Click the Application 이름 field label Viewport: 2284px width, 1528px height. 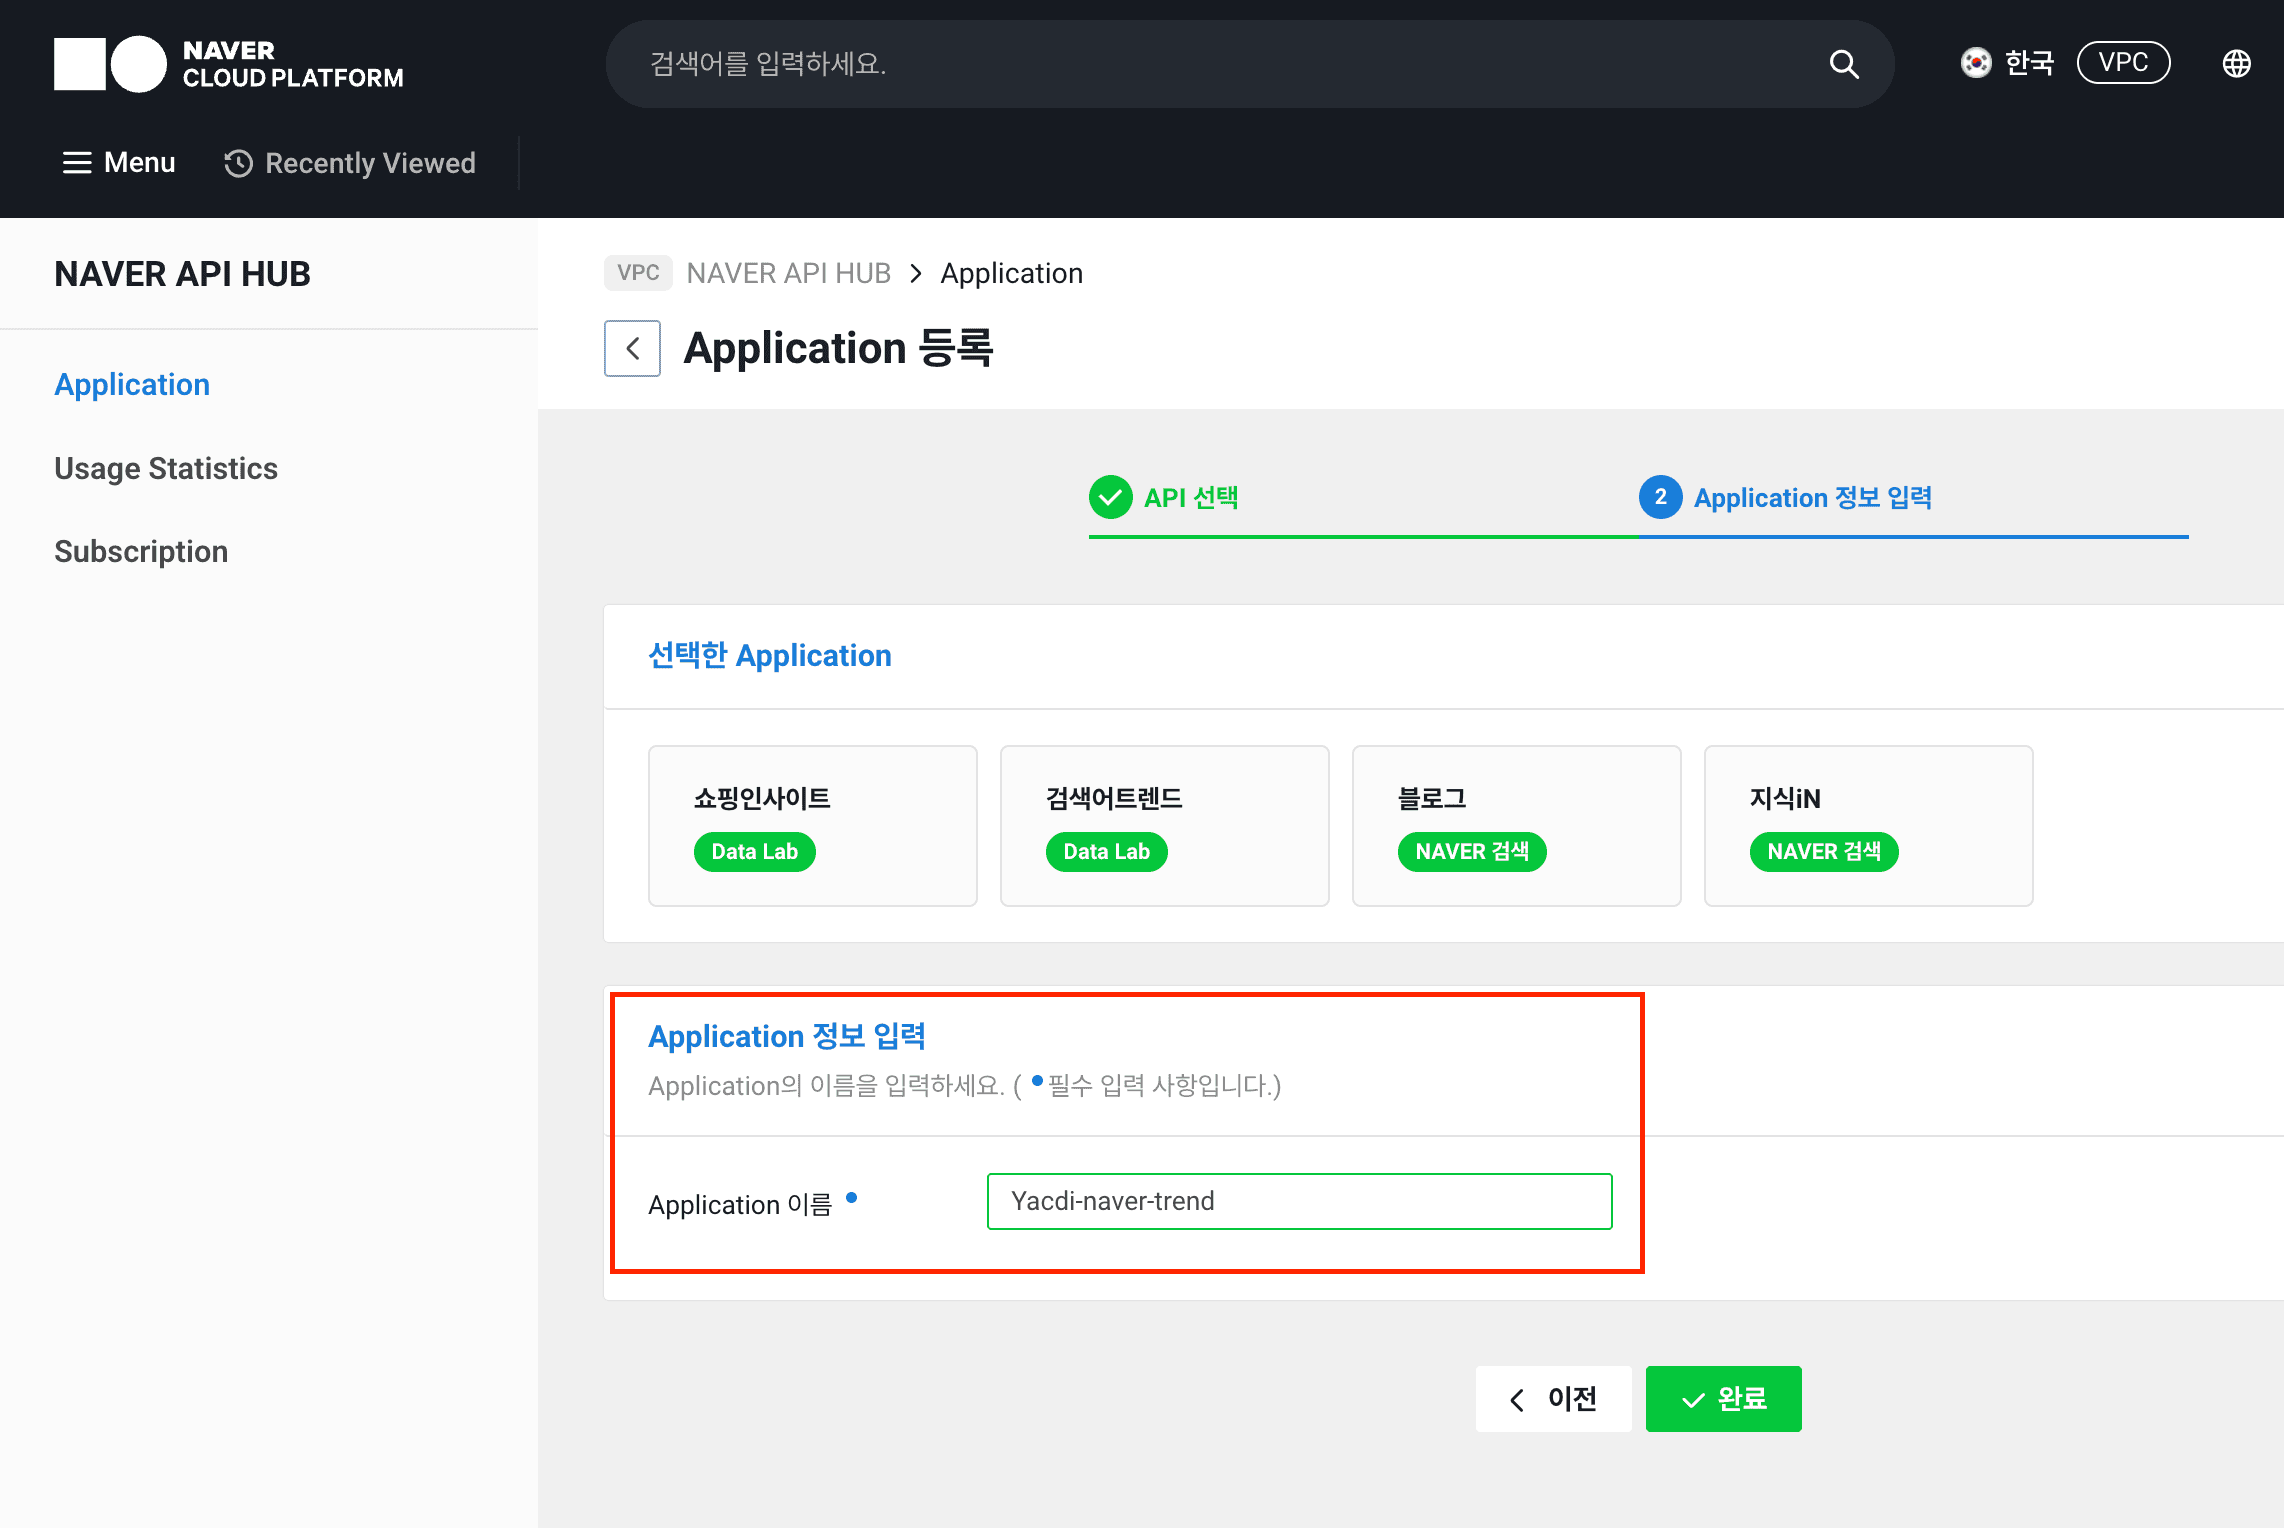pos(740,1204)
